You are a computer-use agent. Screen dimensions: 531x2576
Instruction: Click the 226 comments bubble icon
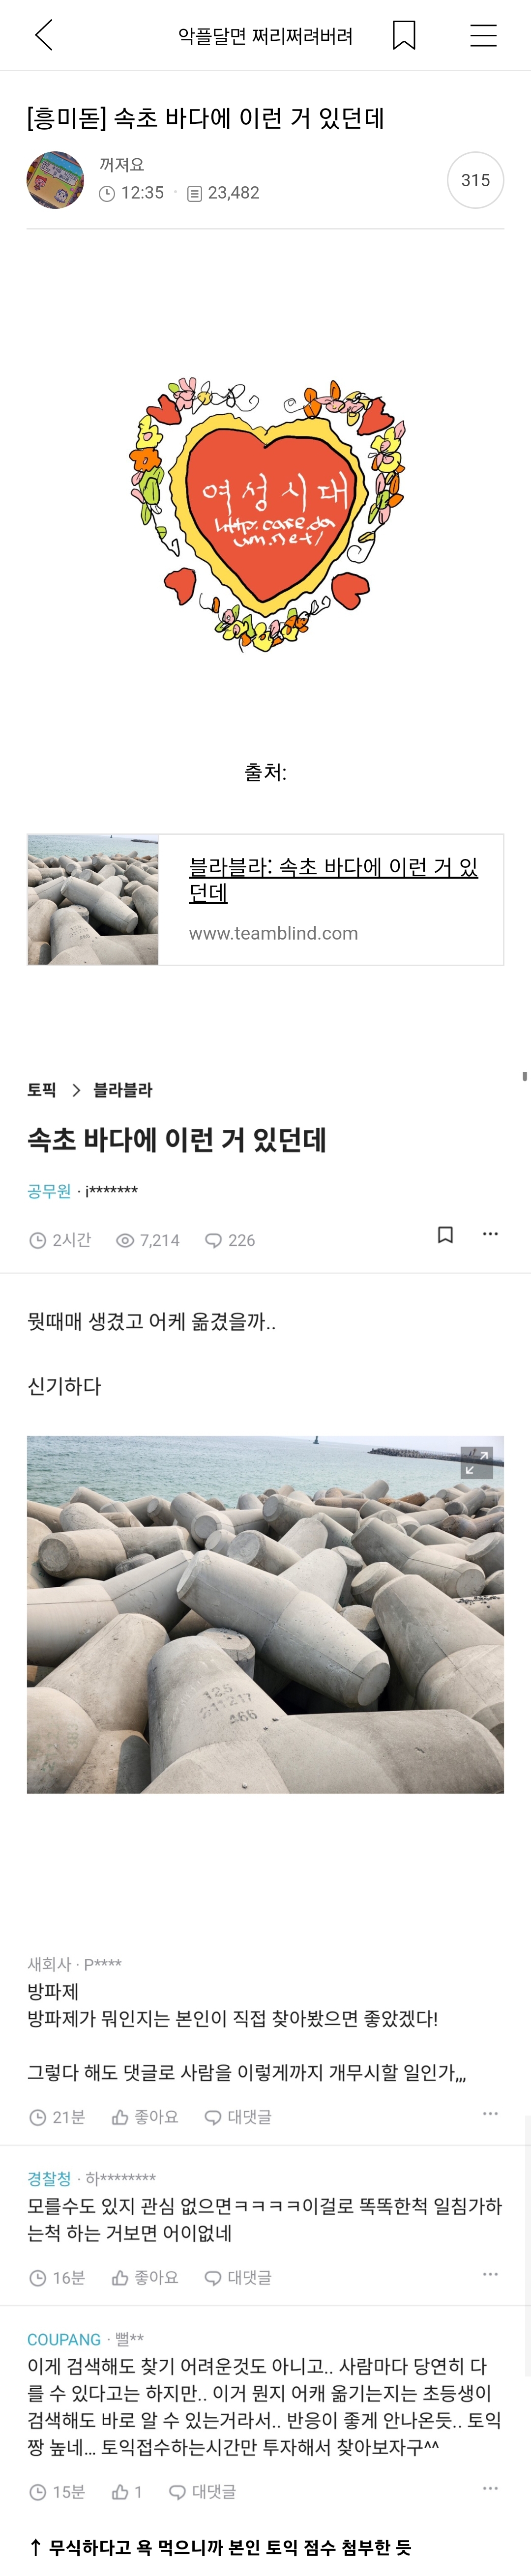click(213, 1240)
